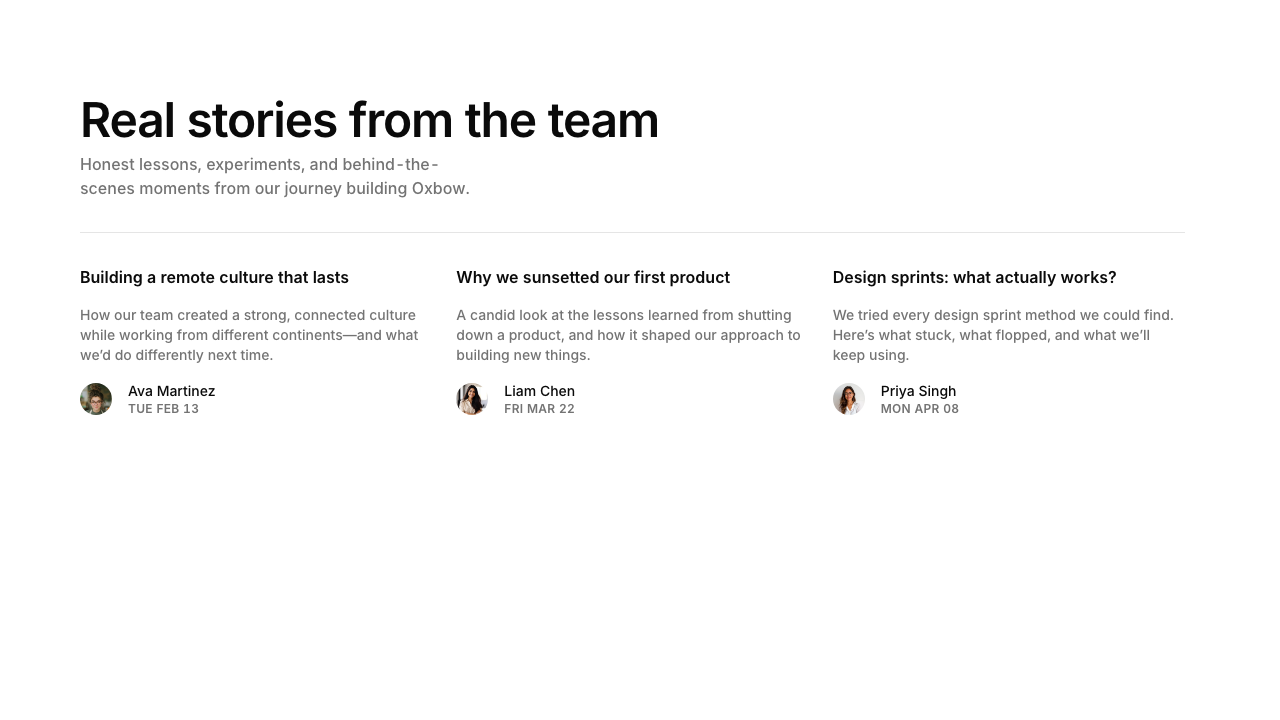Click the author name Priya Singh
This screenshot has height=720, width=1280.
[x=918, y=391]
